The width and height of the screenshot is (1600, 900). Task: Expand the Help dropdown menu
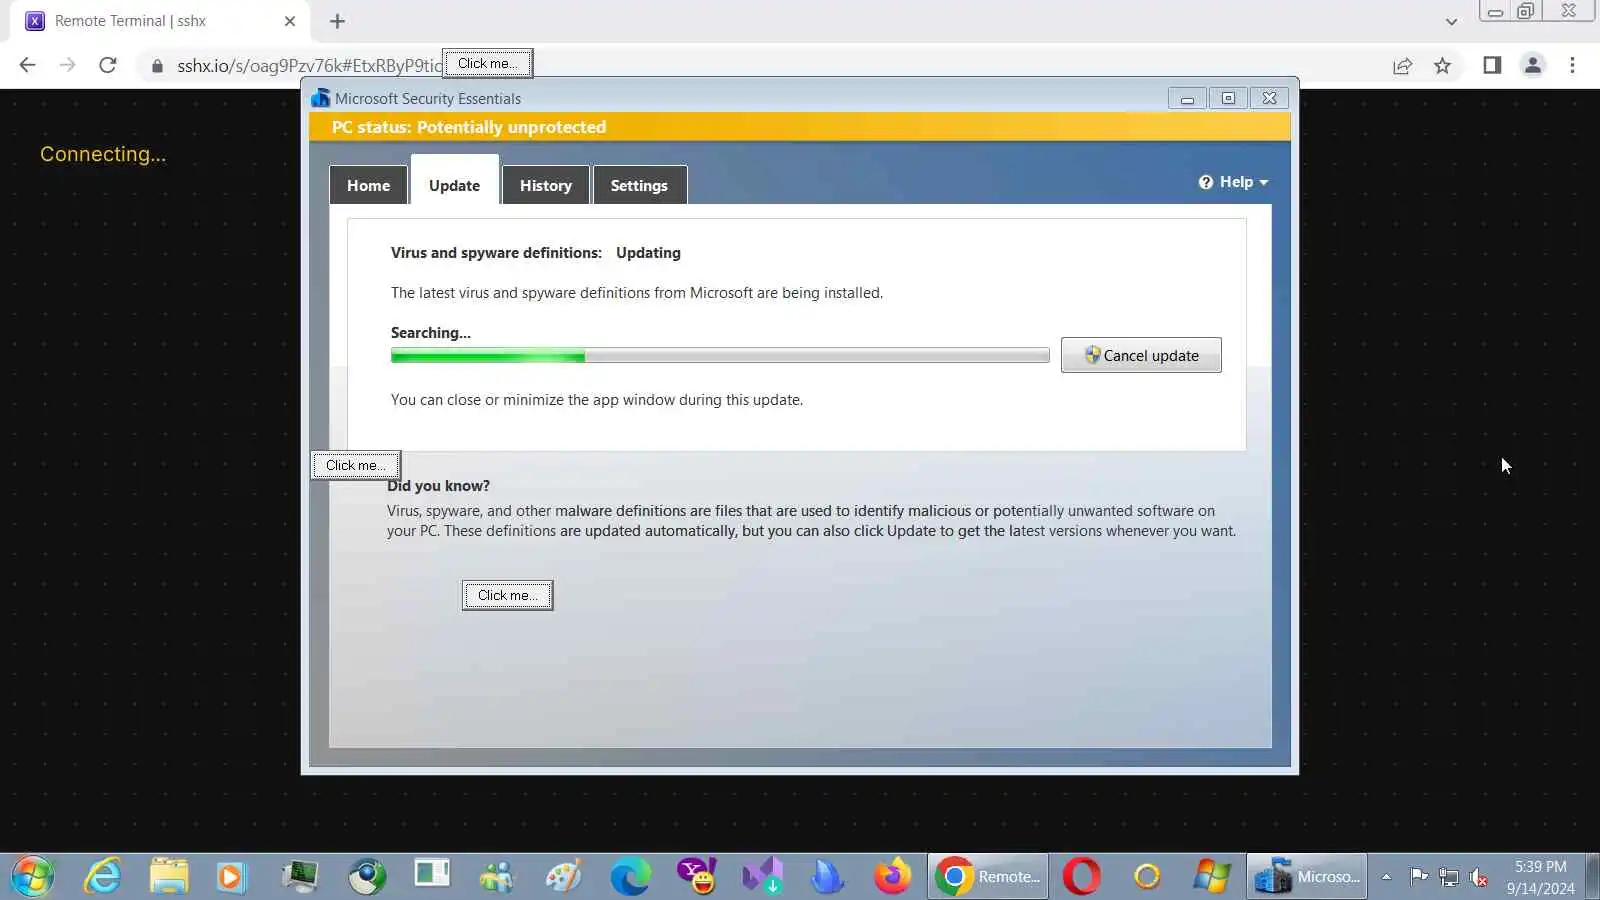click(1234, 182)
